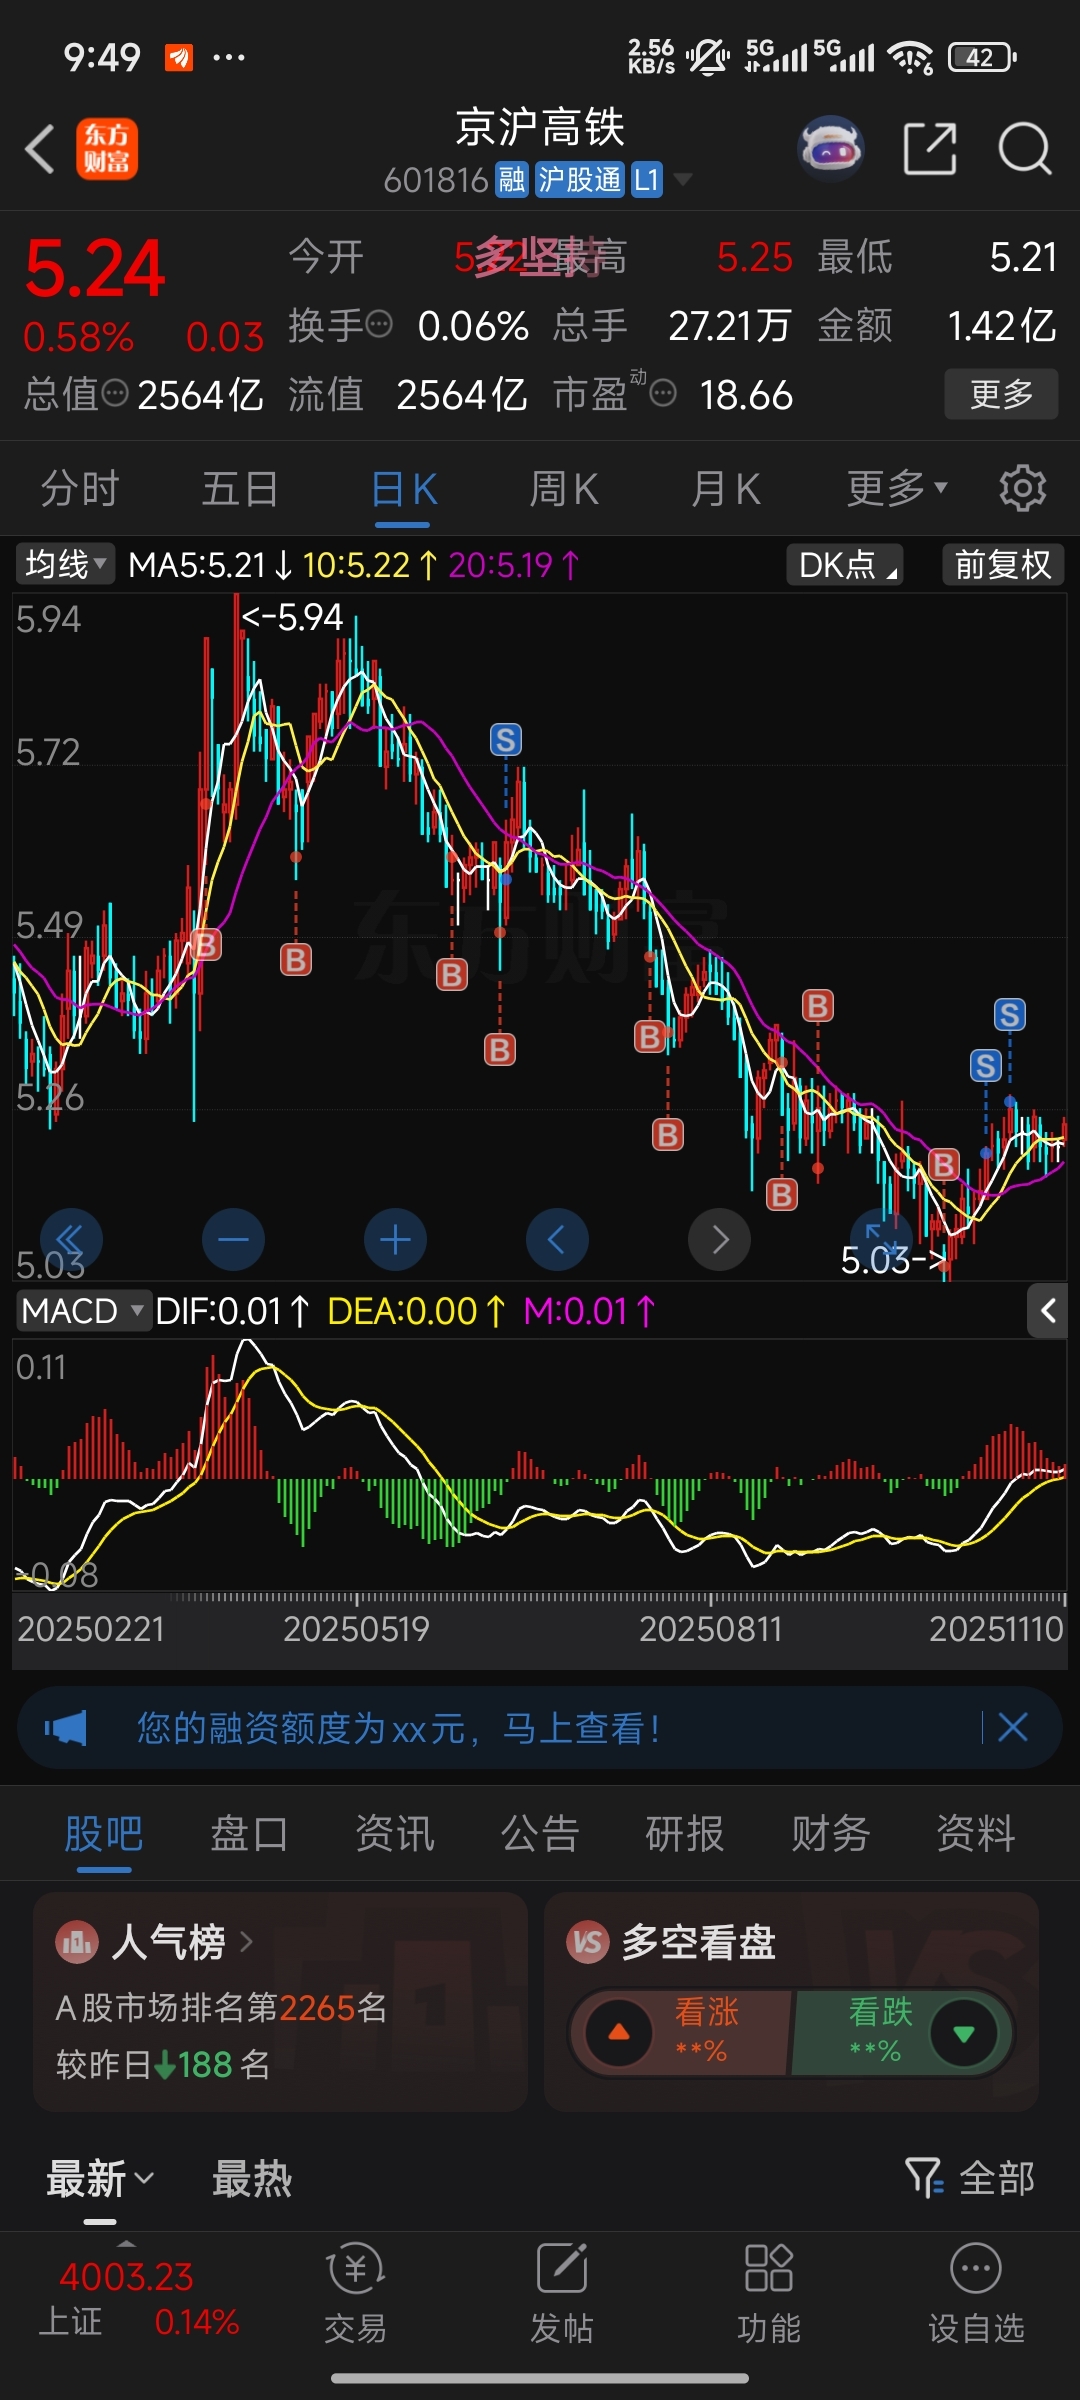Tap the 市盈 info smiley icon
Image resolution: width=1080 pixels, height=2400 pixels.
pyautogui.click(x=663, y=393)
